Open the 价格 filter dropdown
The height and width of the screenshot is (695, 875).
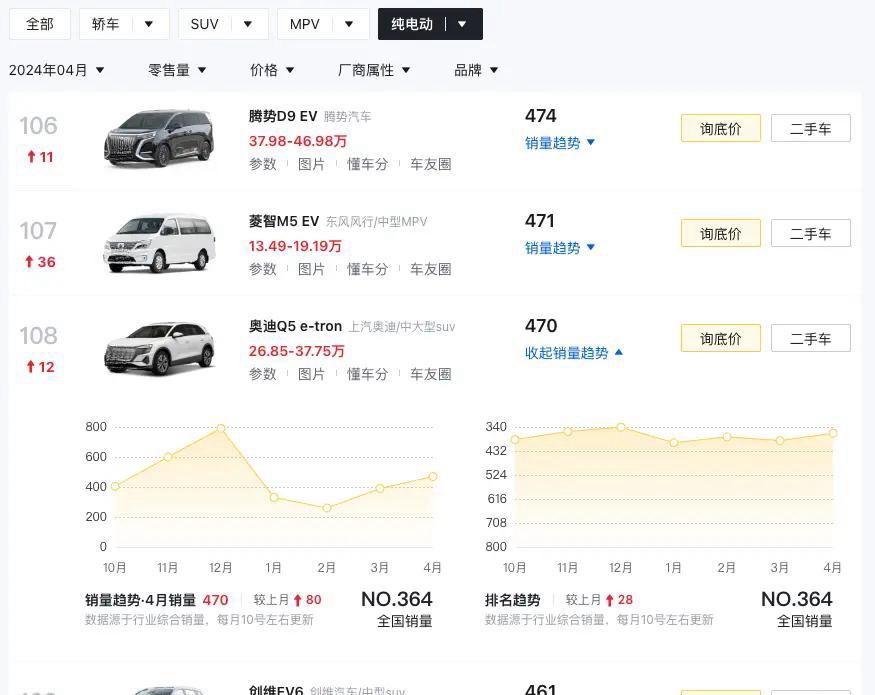(x=272, y=70)
